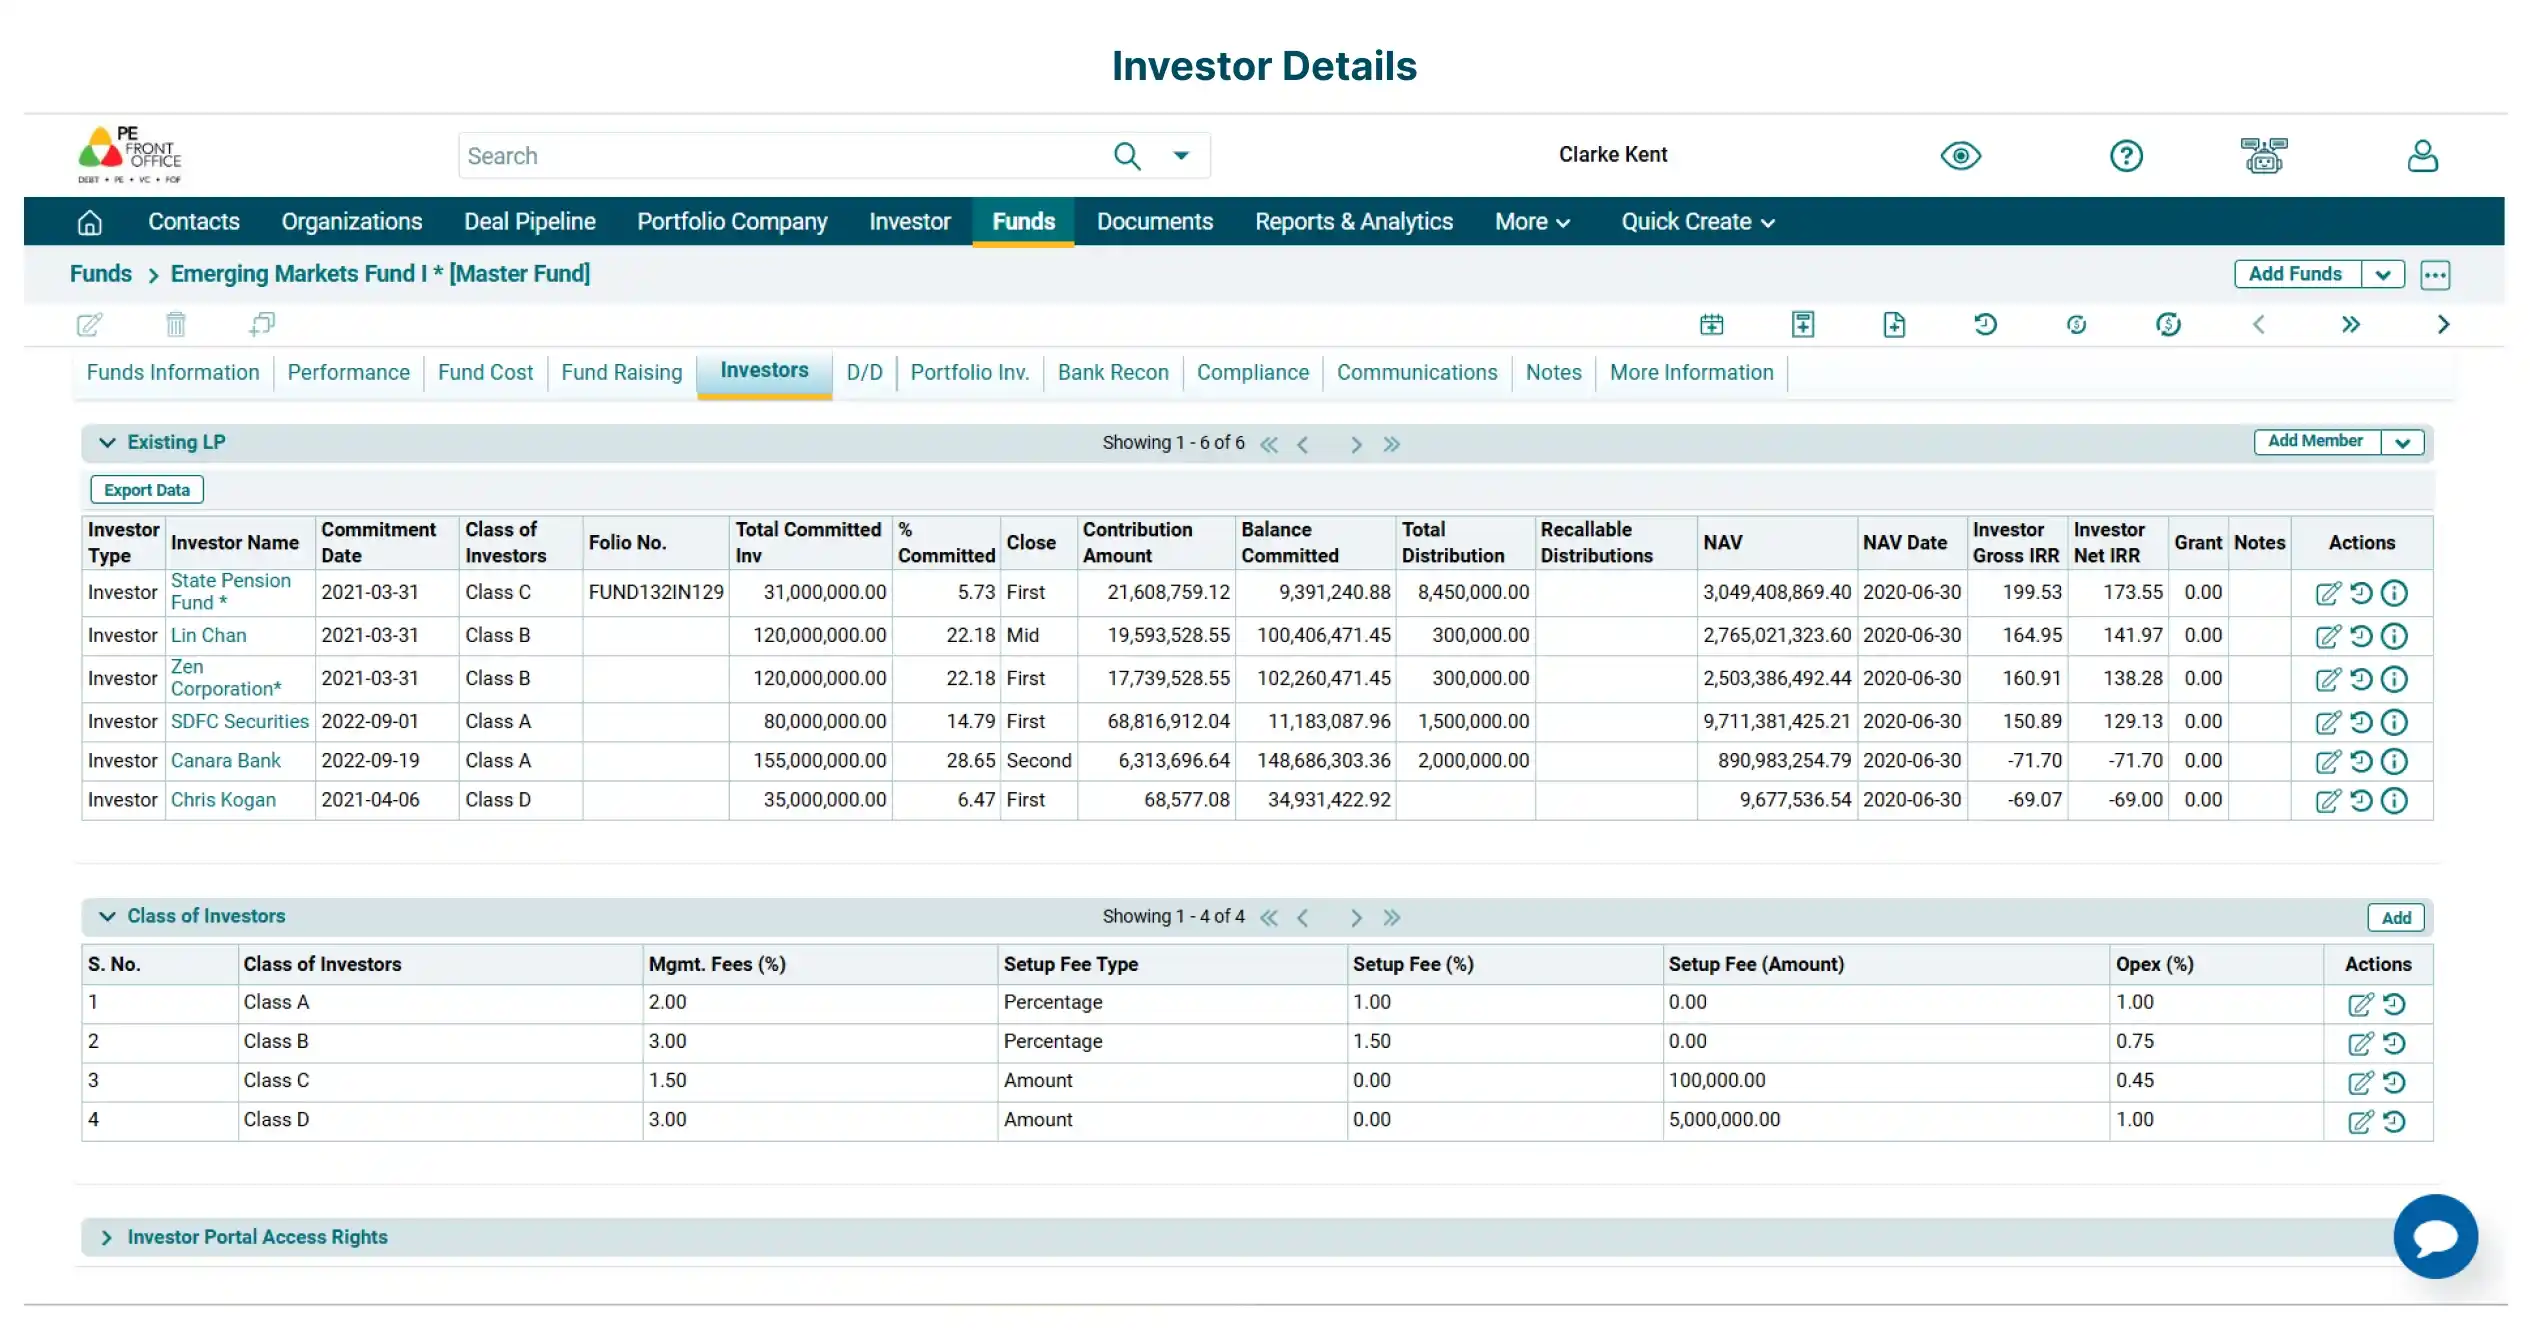
Task: Click the search magnifier icon
Action: tap(1127, 156)
